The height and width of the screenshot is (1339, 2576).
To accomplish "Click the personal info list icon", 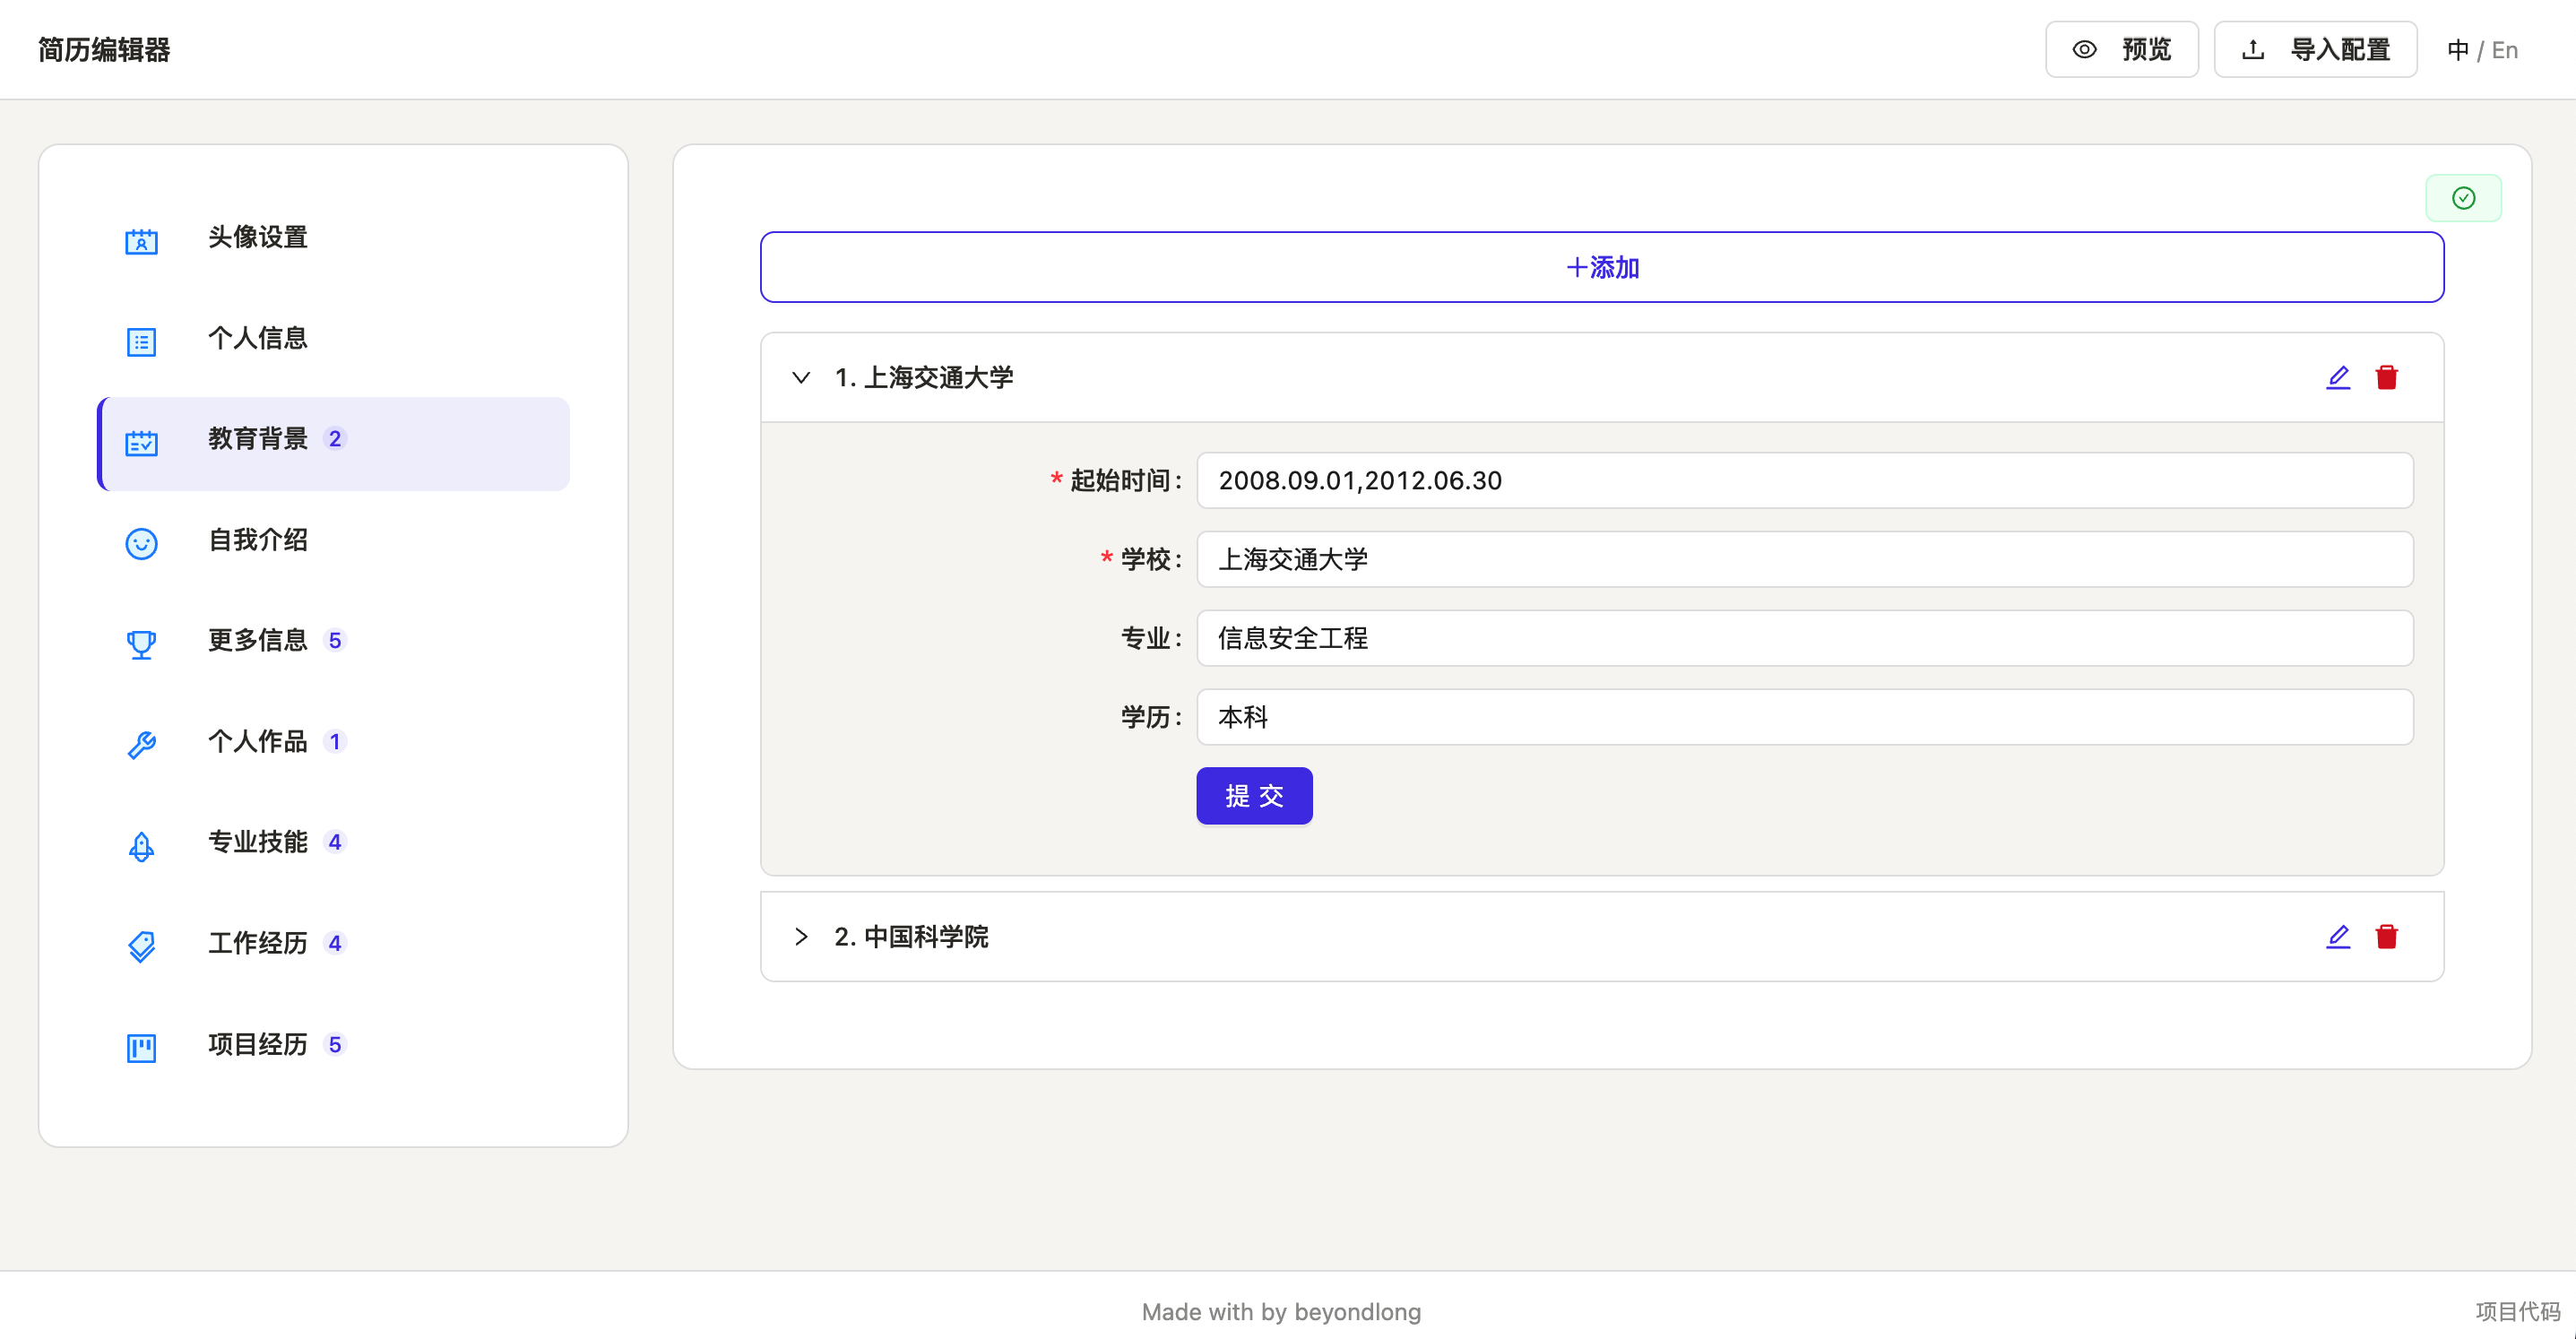I will click(141, 342).
